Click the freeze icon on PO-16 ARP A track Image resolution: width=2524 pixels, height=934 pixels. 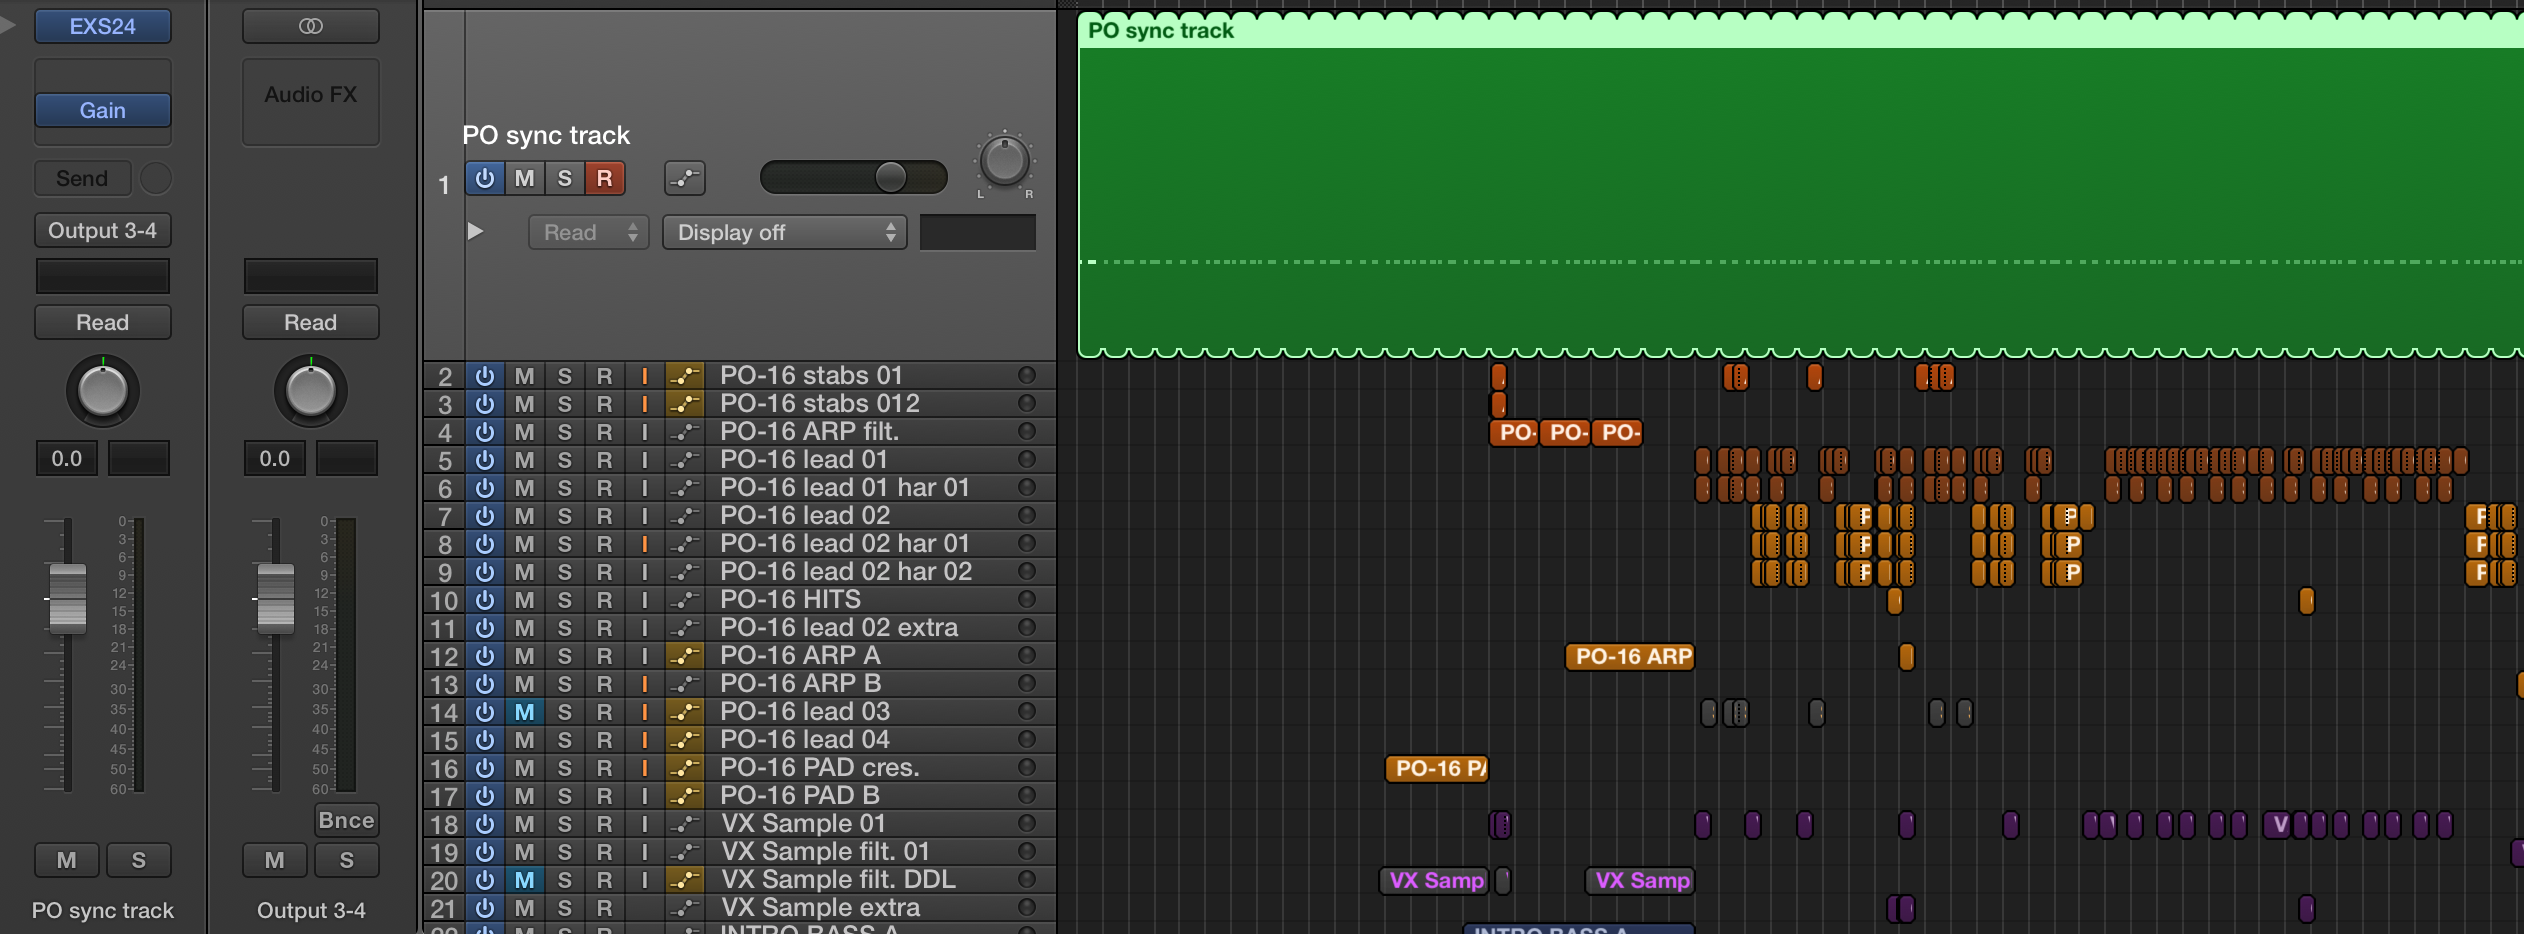pos(686,656)
